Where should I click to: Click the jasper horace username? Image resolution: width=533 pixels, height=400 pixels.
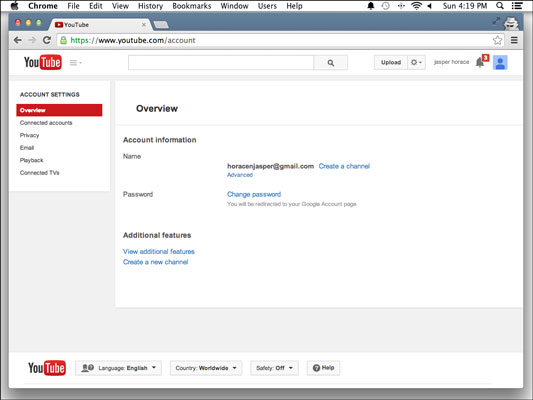pyautogui.click(x=451, y=62)
